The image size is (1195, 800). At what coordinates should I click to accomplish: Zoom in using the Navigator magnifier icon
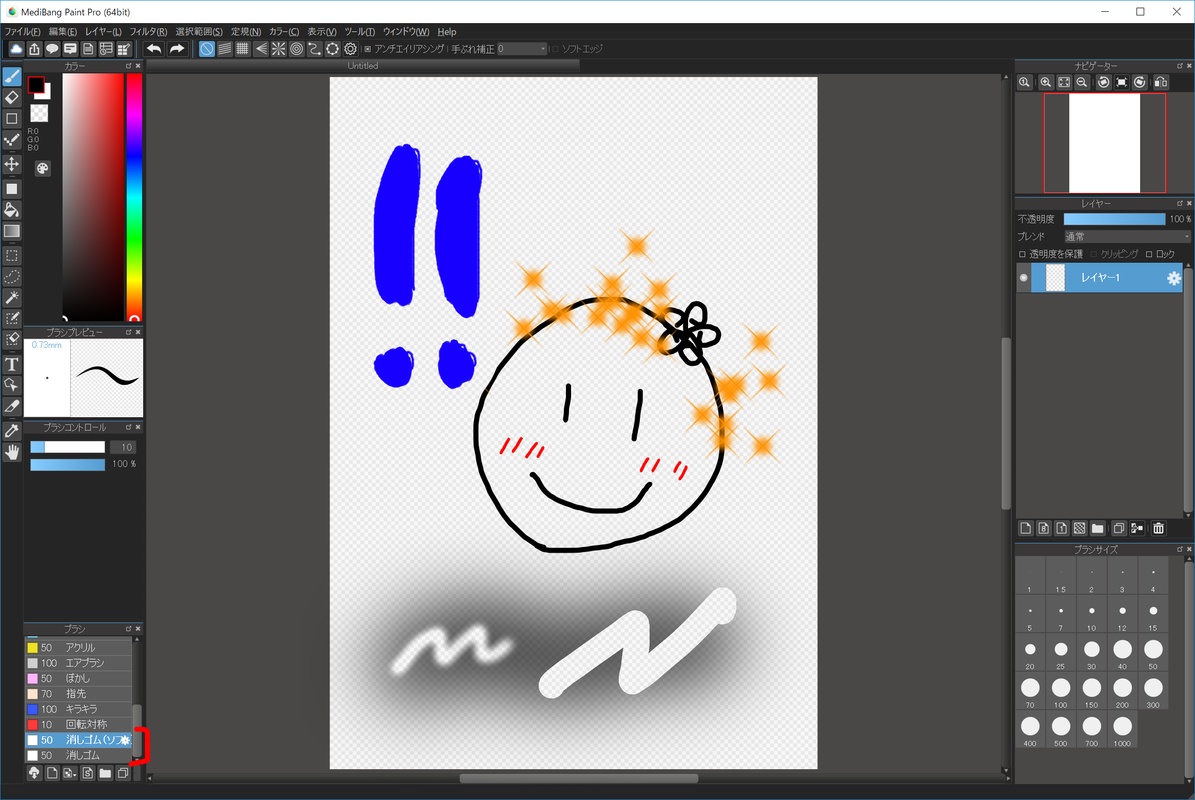click(1045, 83)
